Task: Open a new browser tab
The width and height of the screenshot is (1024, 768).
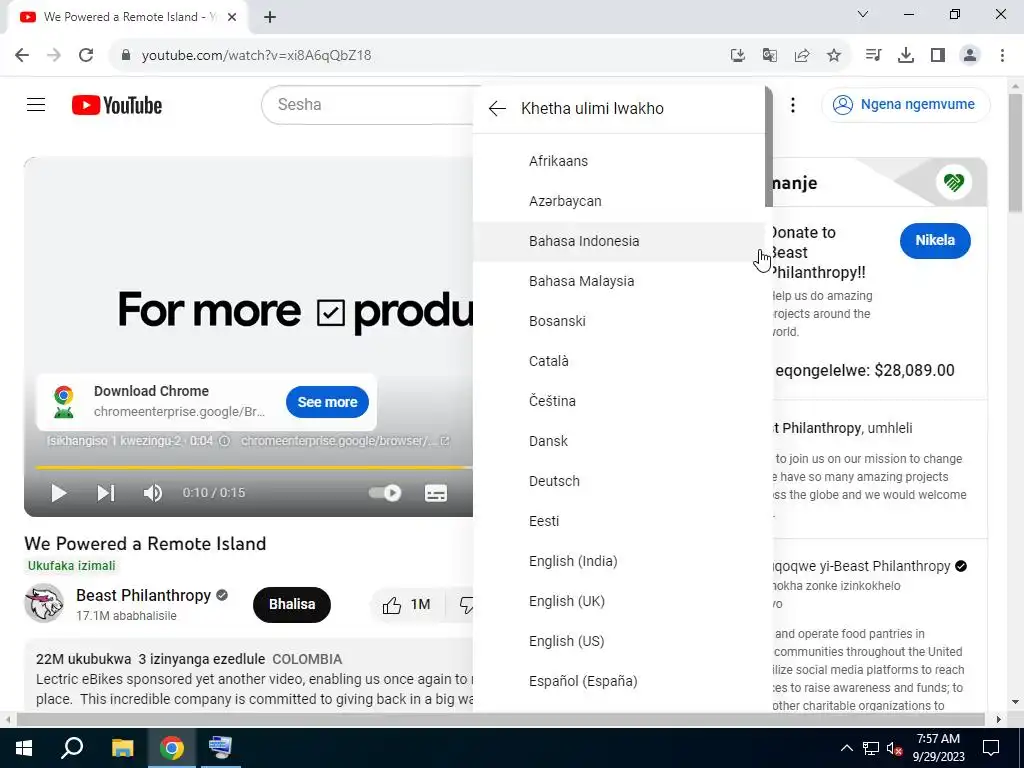Action: coord(270,17)
